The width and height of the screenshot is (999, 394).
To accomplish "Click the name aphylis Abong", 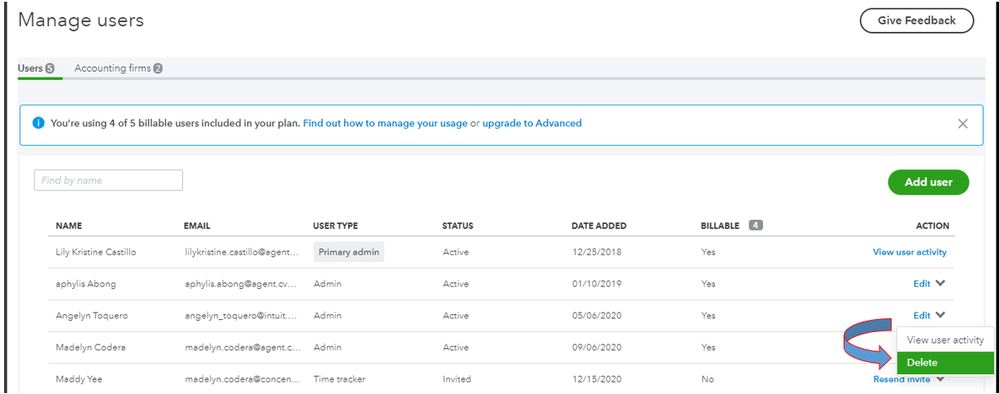I will pyautogui.click(x=86, y=284).
